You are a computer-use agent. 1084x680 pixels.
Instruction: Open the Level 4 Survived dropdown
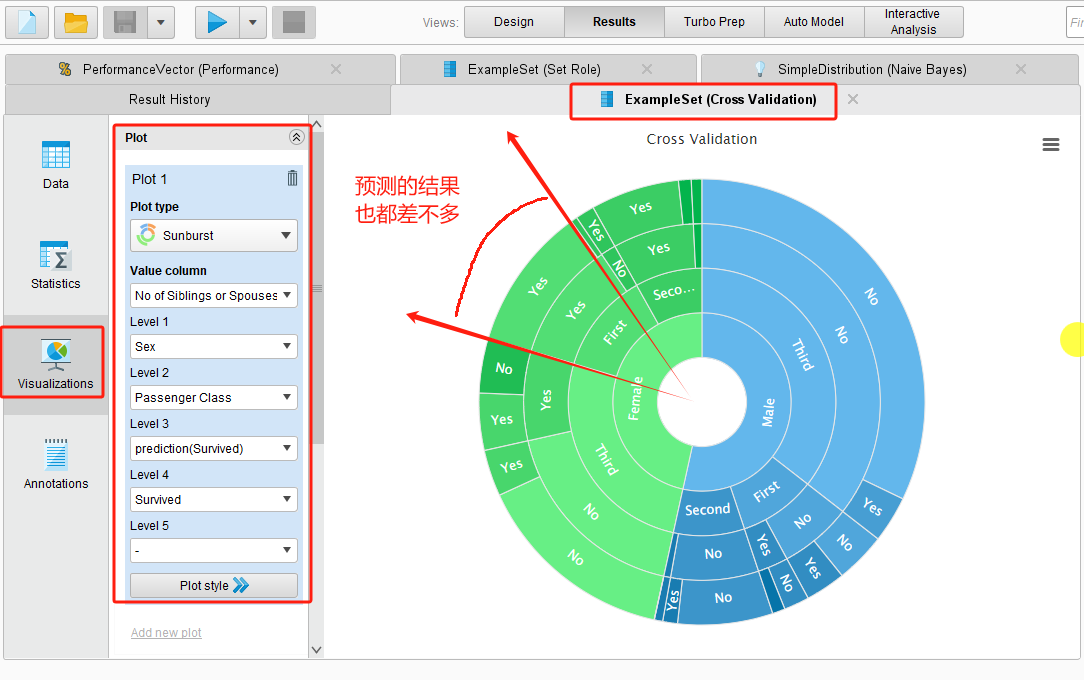pyautogui.click(x=214, y=500)
